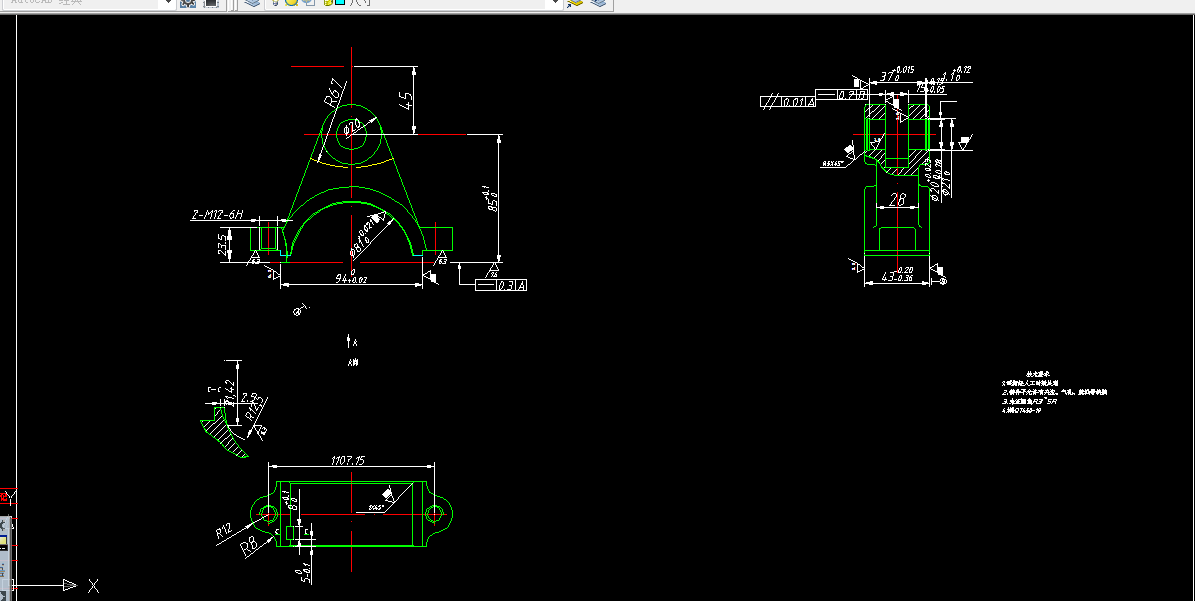1195x601 pixels.
Task: Select the 0.3 A tolerance frame
Action: tap(501, 285)
